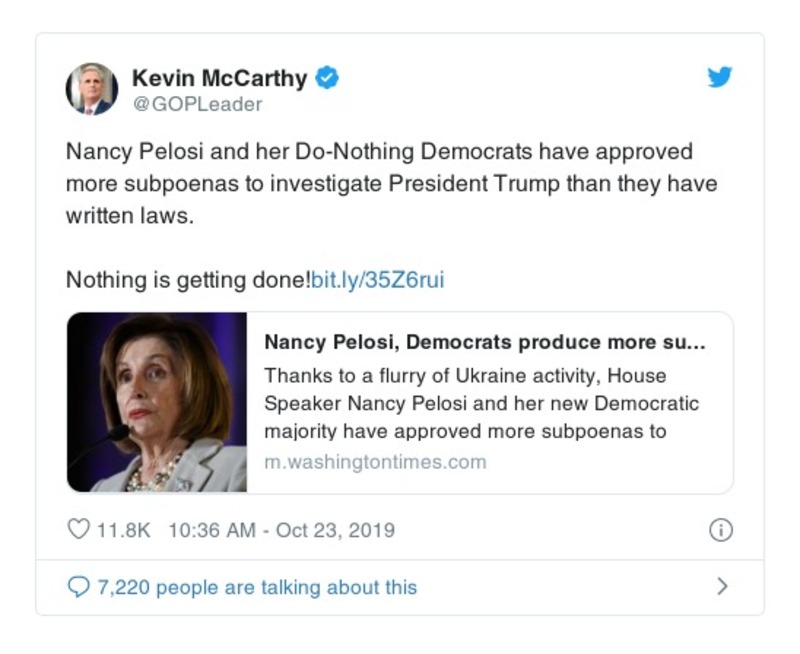The width and height of the screenshot is (800, 654).
Task: Open the article headline in the link card
Action: (x=485, y=342)
